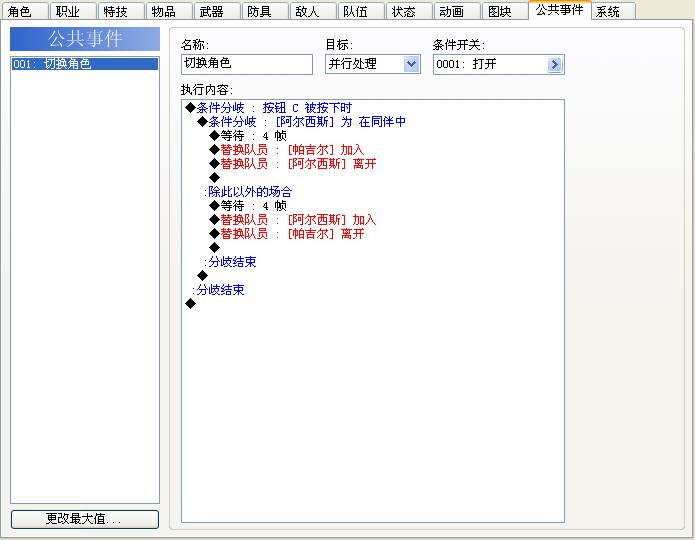Screen dimensions: 695x540
Task: Go to the 物品 tab
Action: (x=169, y=11)
